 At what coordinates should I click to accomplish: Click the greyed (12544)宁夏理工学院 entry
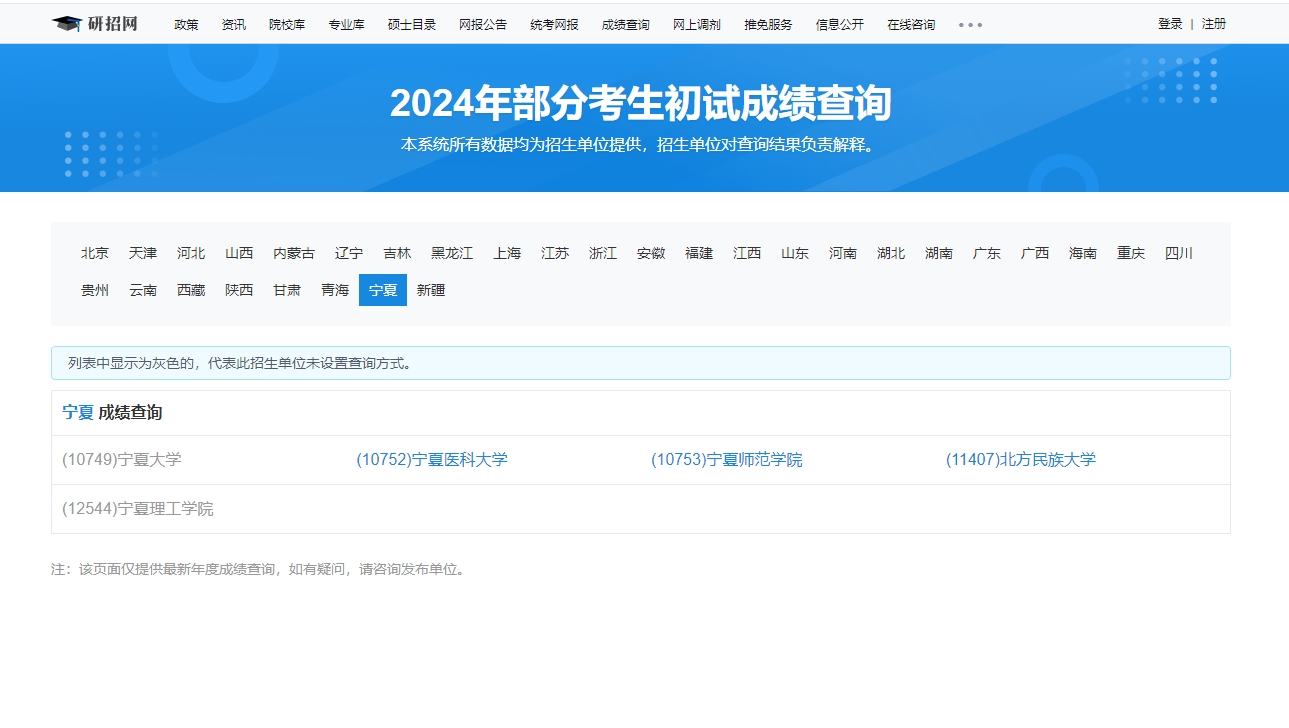(x=138, y=509)
